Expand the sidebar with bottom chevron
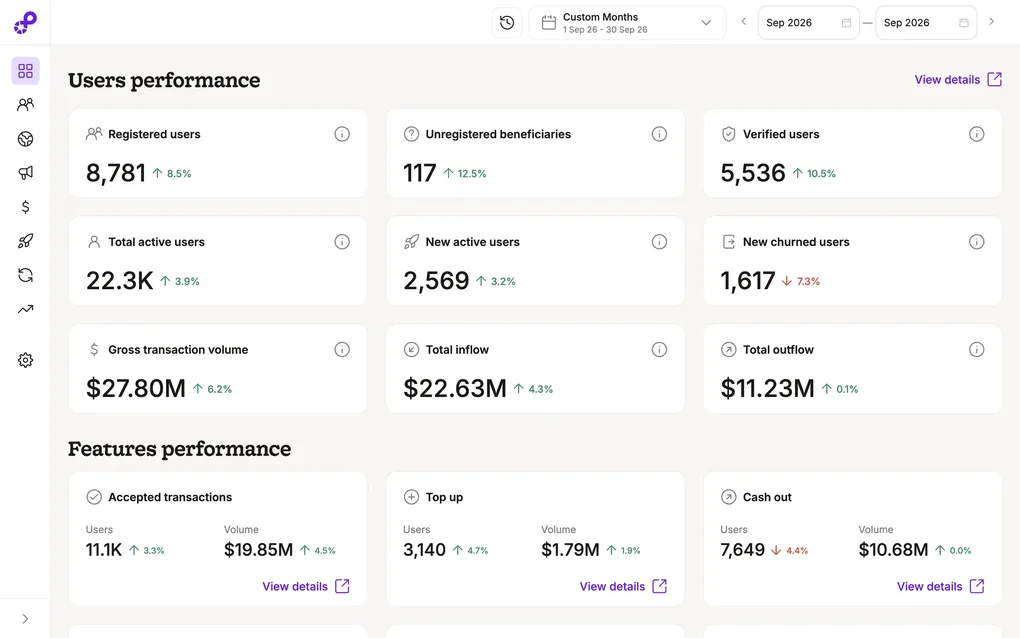1020x638 pixels. point(25,619)
